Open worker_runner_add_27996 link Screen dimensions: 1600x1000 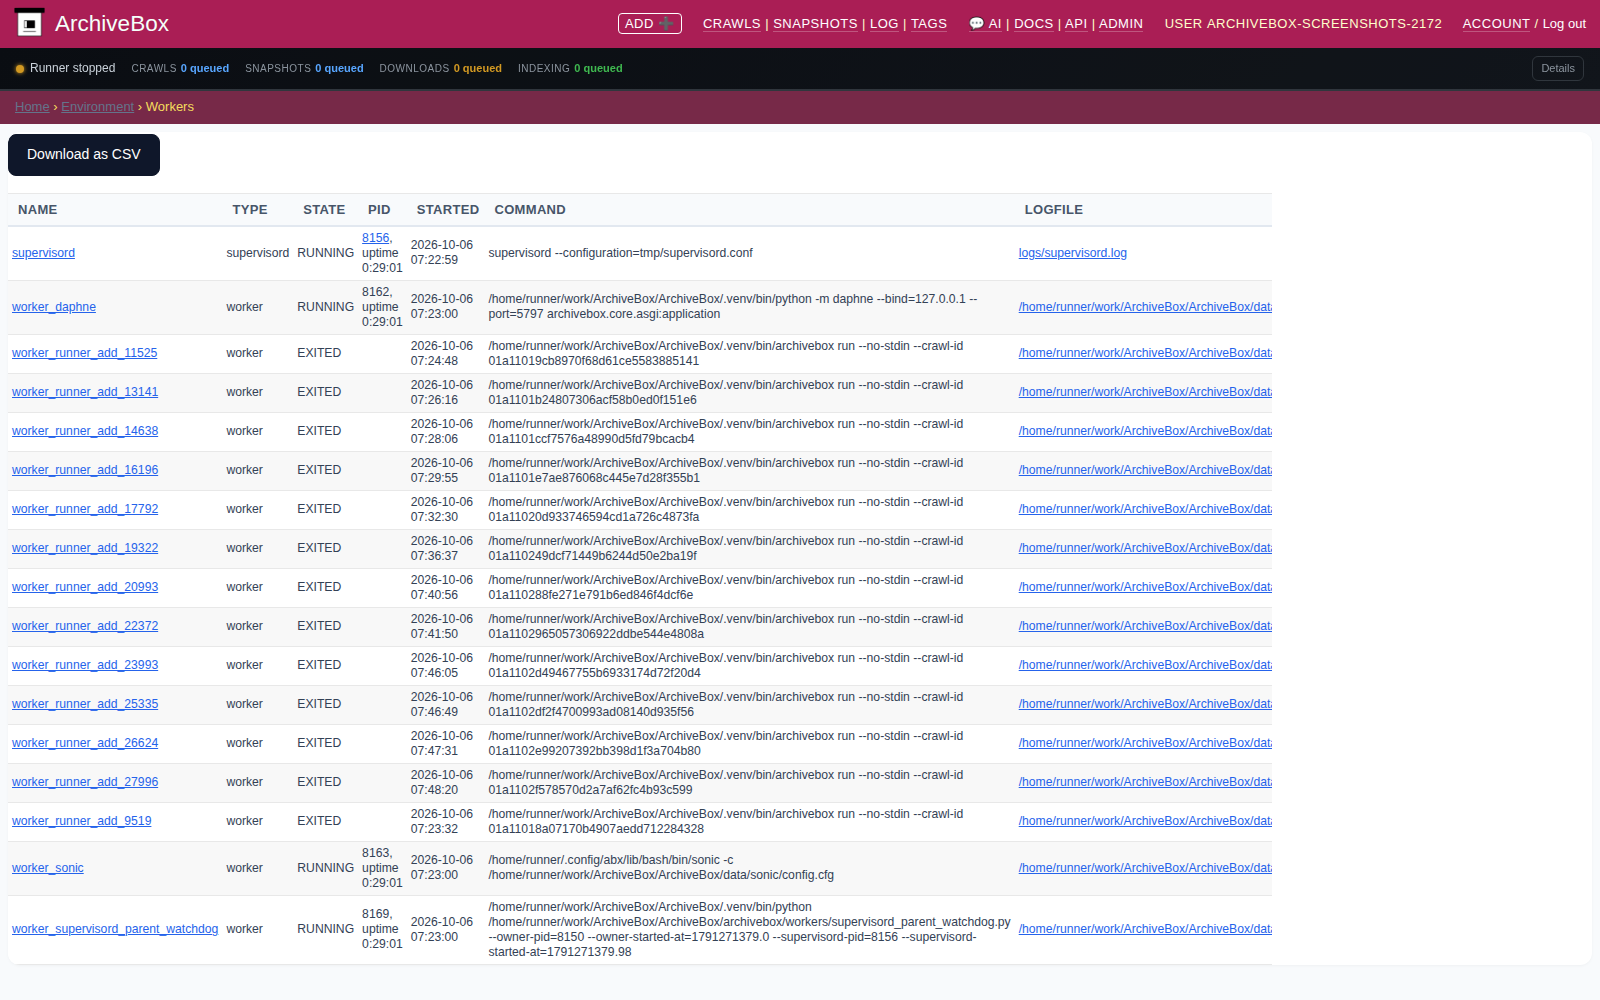85,782
